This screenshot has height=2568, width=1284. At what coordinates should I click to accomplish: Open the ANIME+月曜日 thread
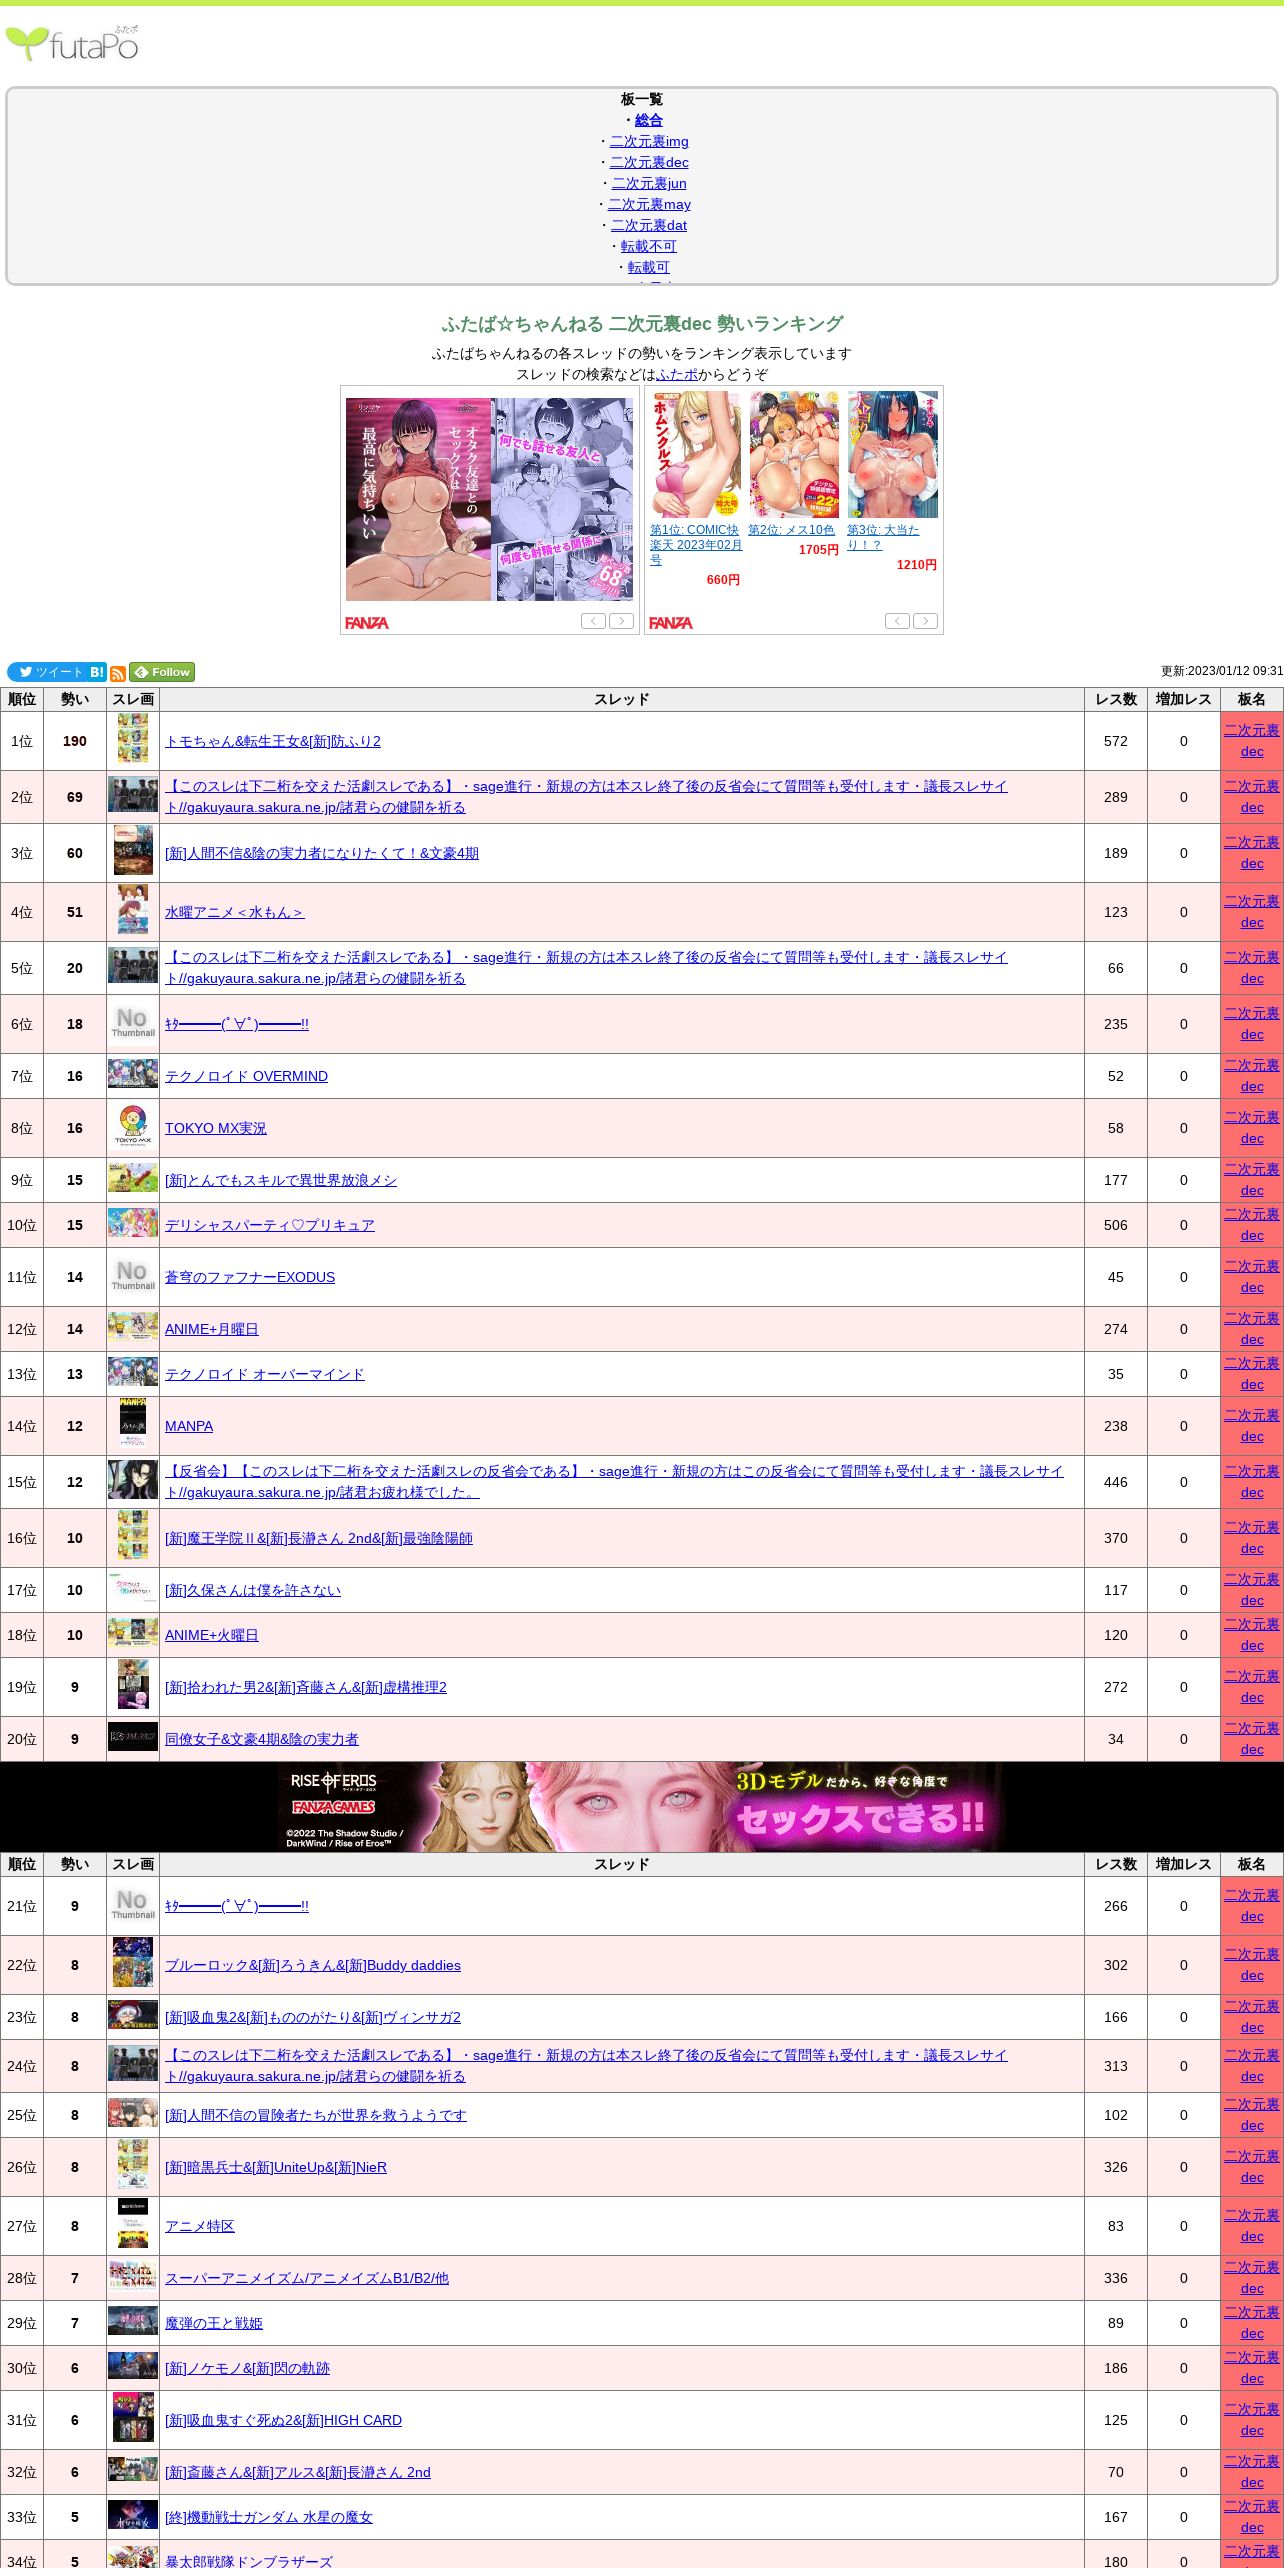pos(212,1329)
